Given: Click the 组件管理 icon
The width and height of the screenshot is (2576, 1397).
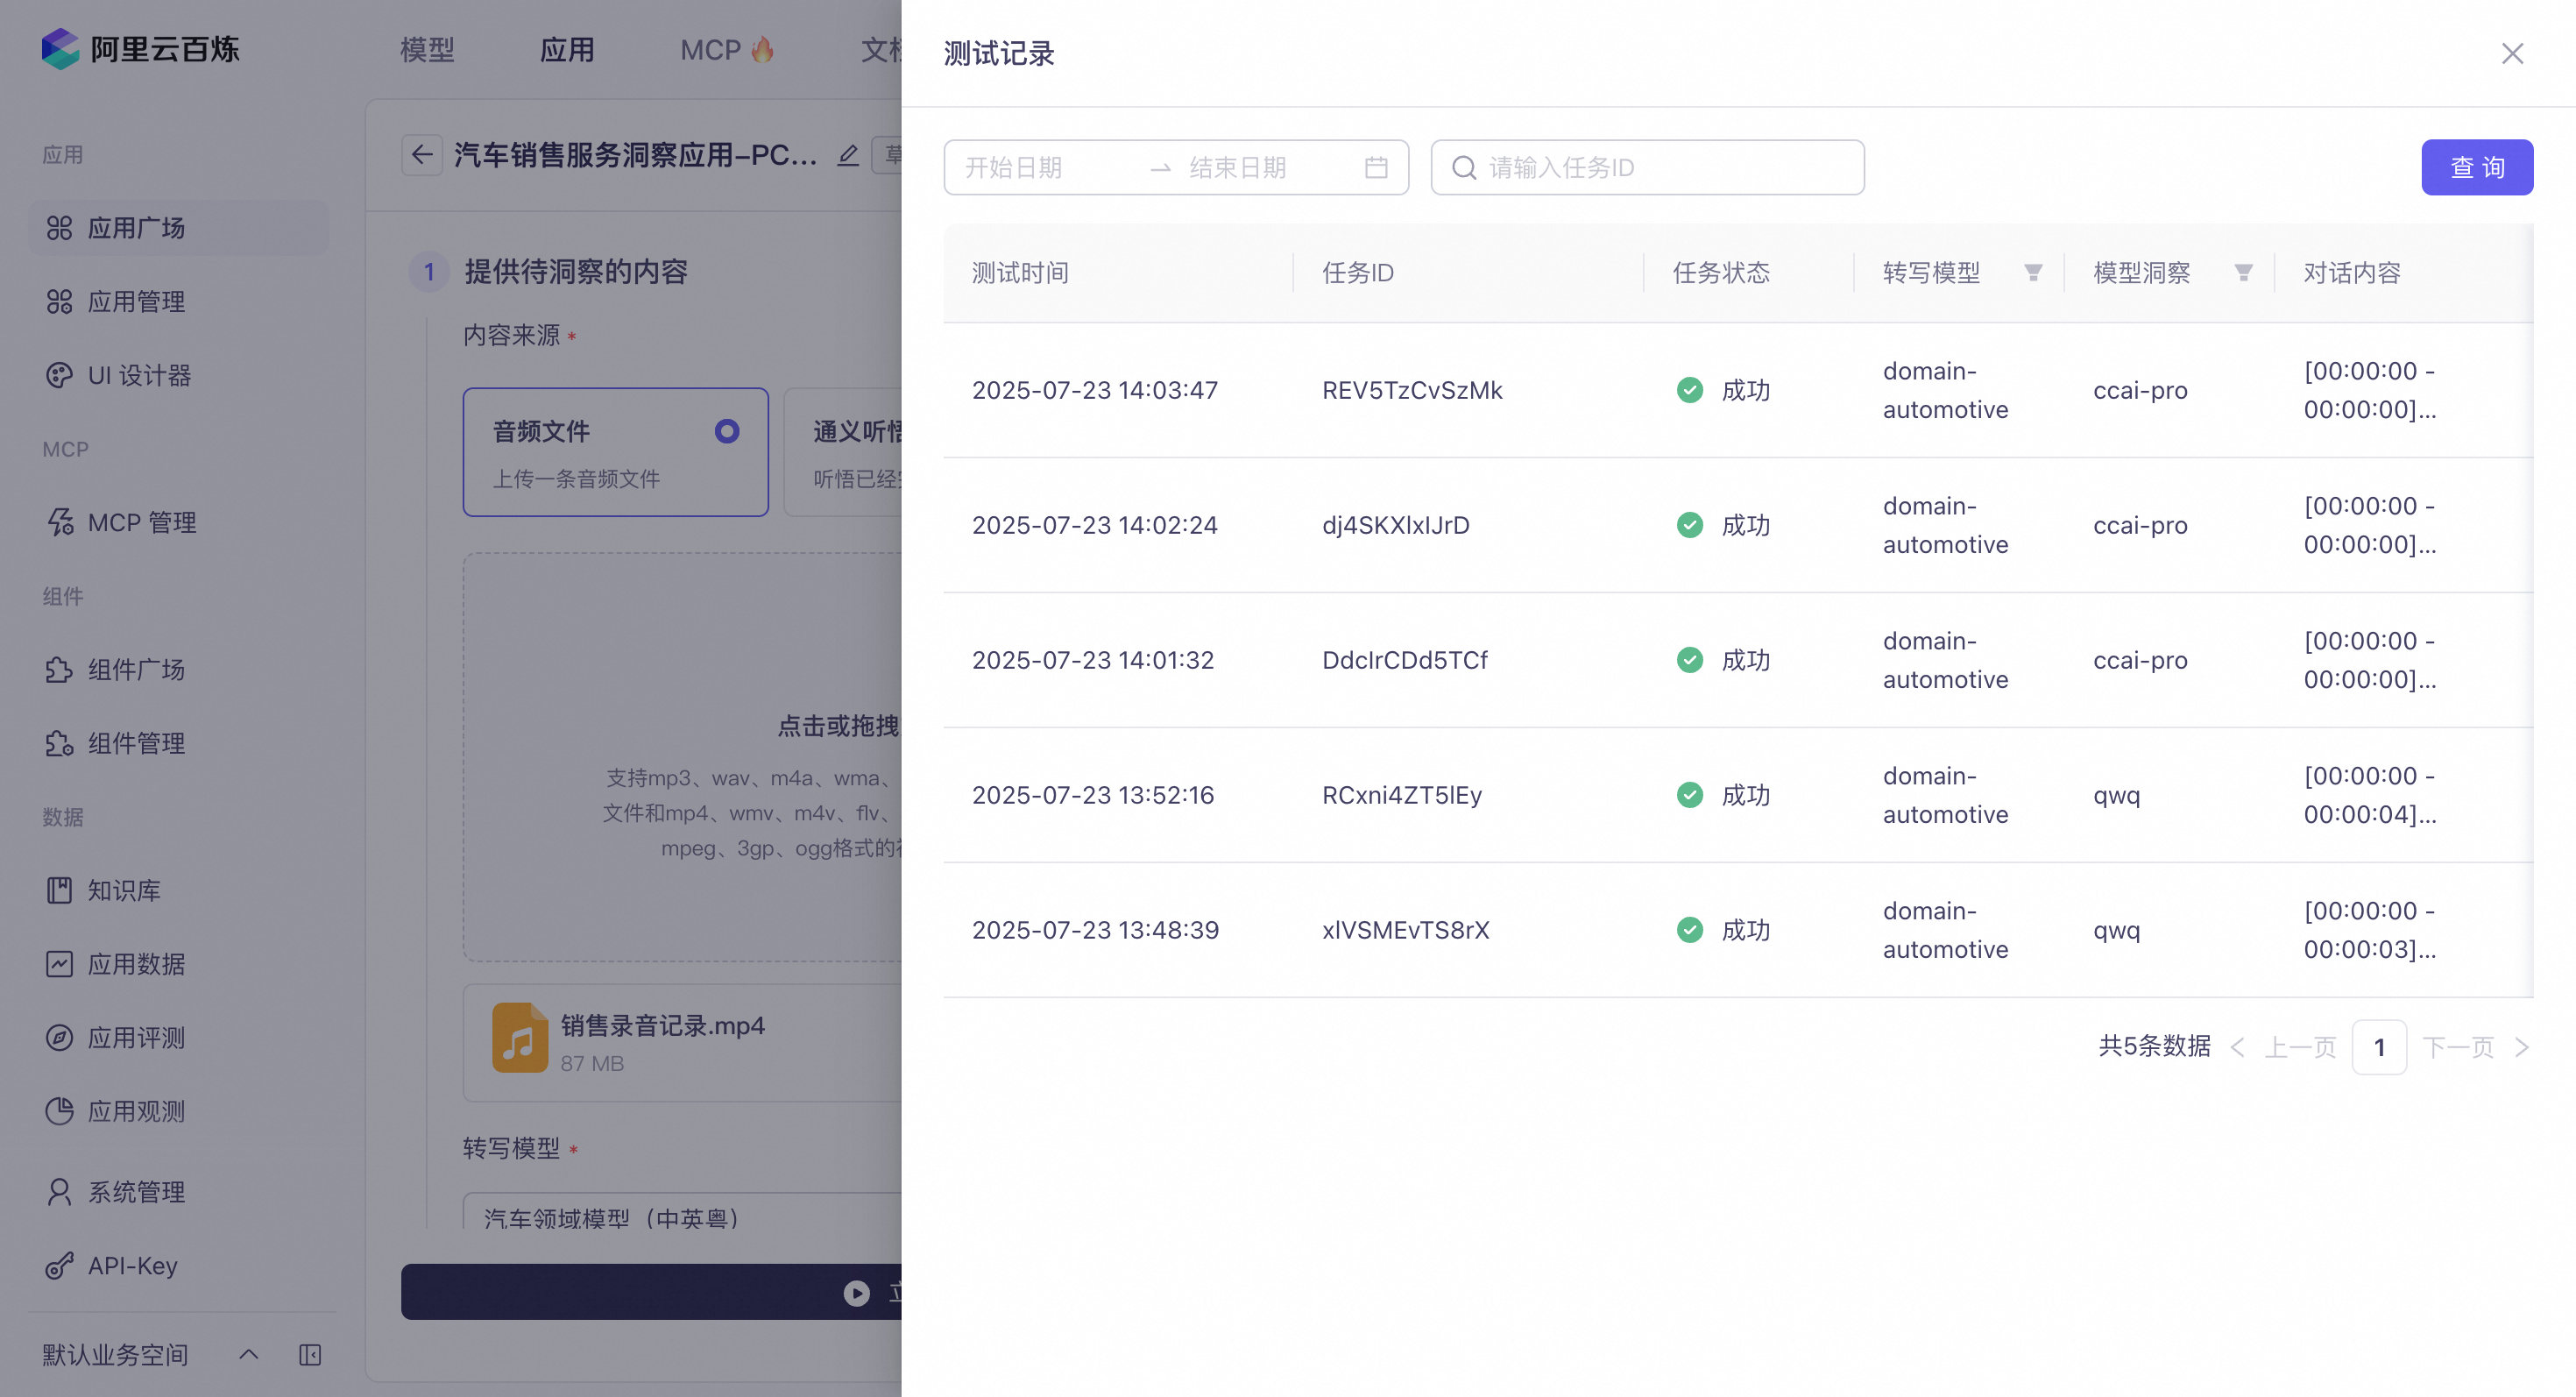Looking at the screenshot, I should point(59,743).
